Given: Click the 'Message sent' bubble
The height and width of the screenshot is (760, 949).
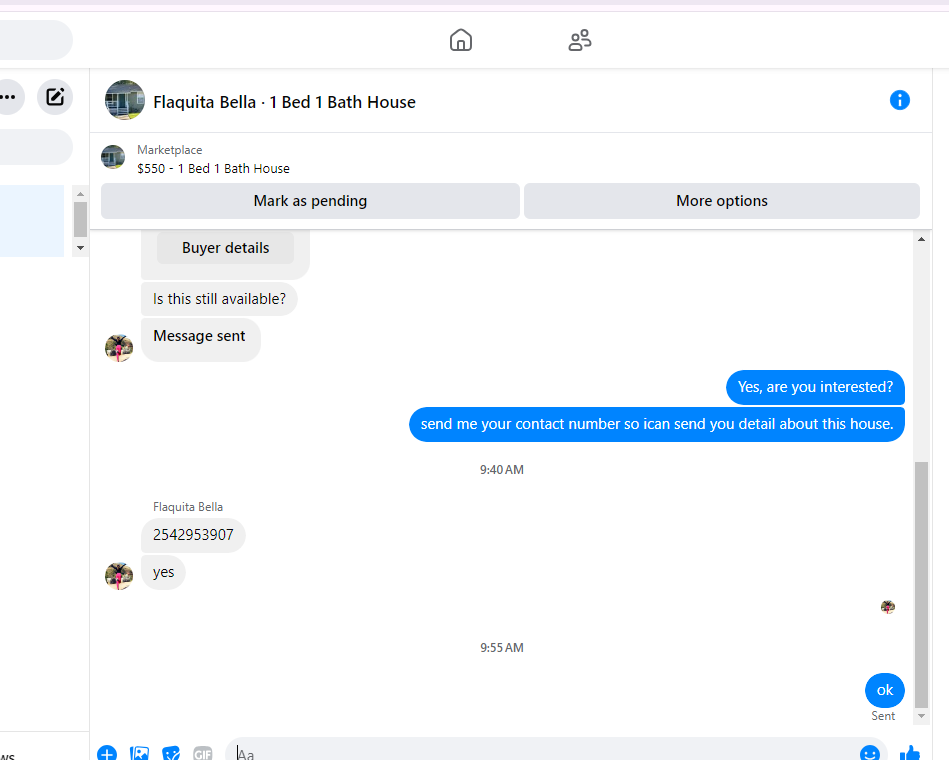Looking at the screenshot, I should pyautogui.click(x=200, y=339).
